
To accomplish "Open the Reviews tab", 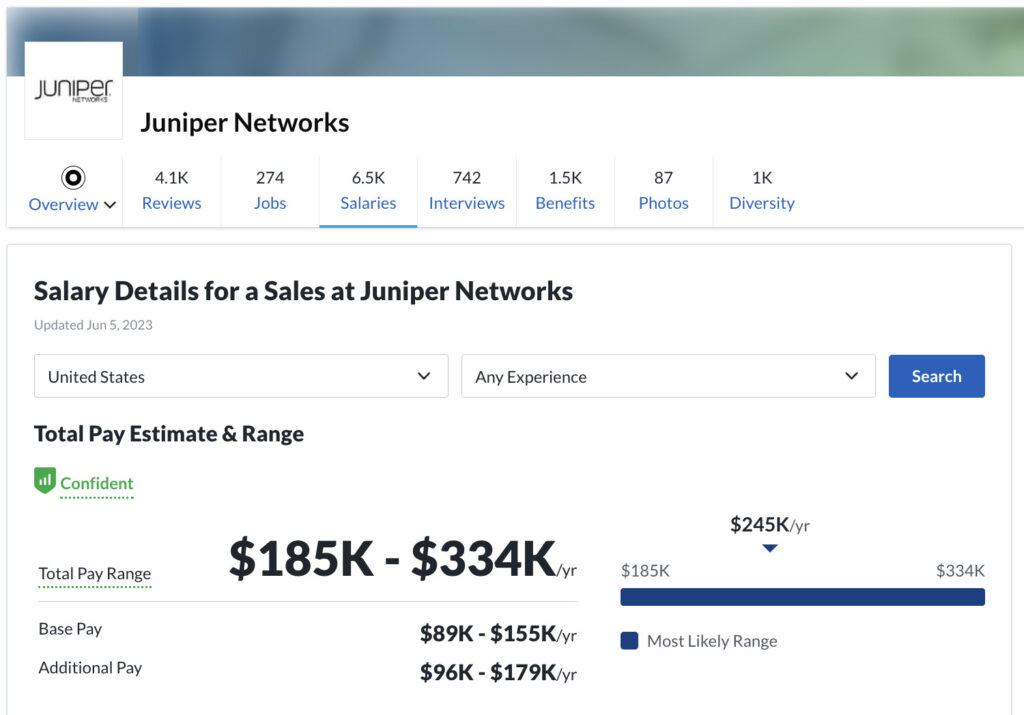I will pos(172,191).
